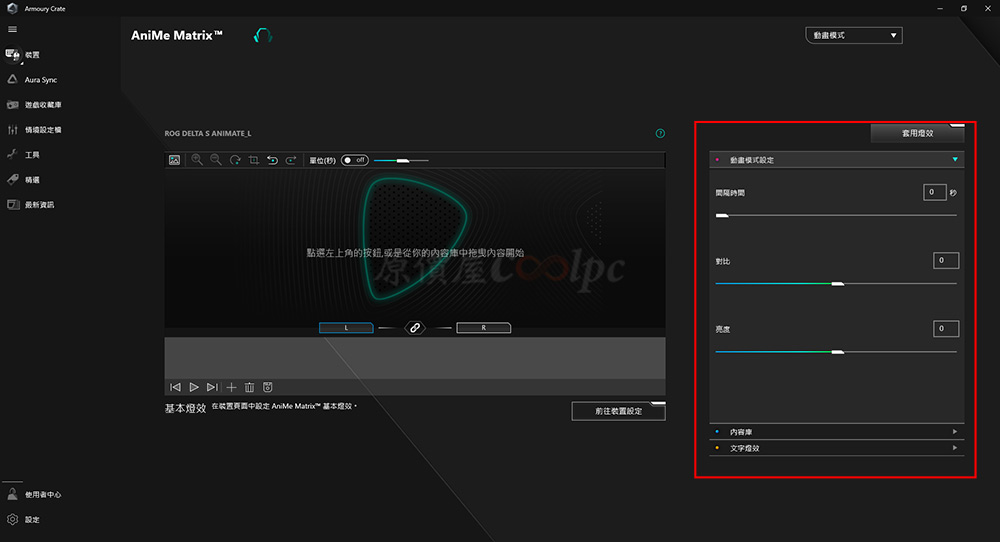Viewport: 1000px width, 542px height.
Task: Open the hamburger menu in the sidebar
Action: [12, 29]
